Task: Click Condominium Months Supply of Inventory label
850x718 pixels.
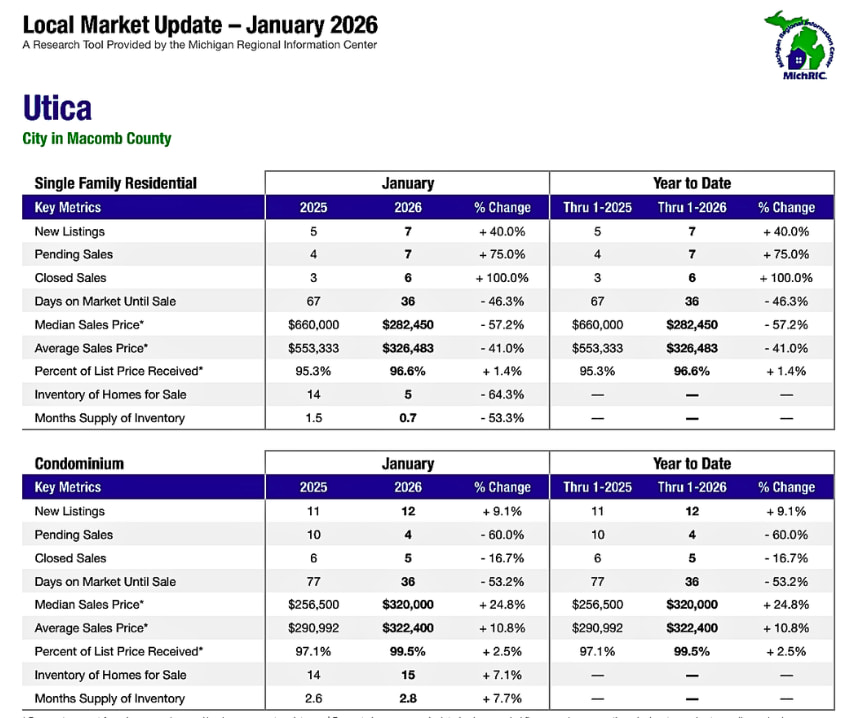Action: [x=110, y=698]
